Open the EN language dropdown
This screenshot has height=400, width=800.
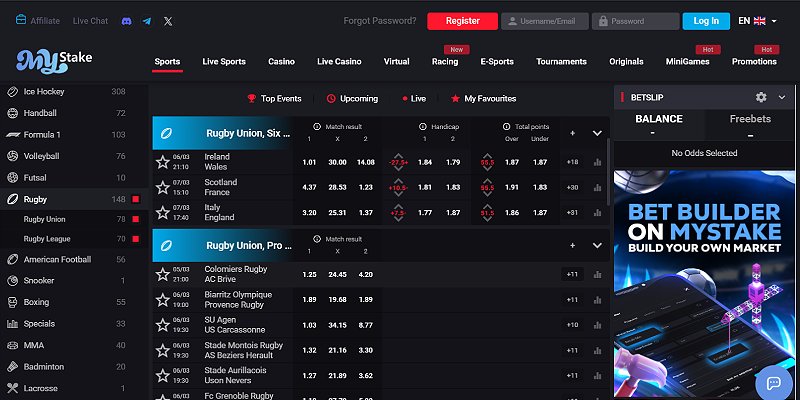(x=757, y=21)
